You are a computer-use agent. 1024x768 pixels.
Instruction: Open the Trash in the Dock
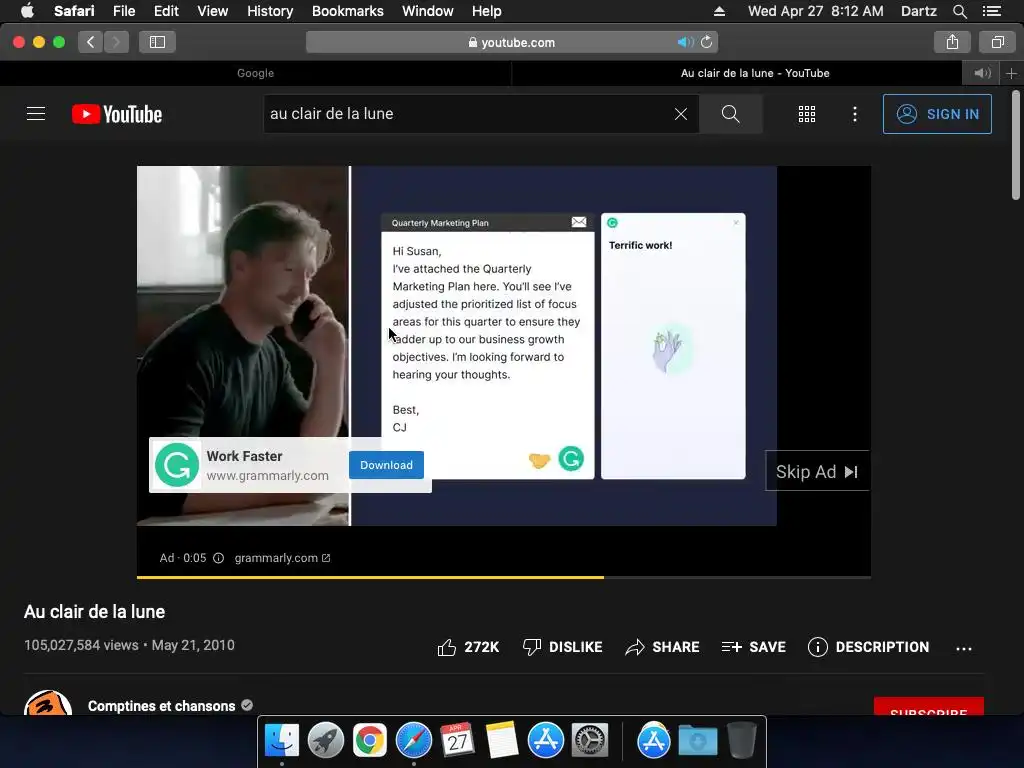pos(741,741)
